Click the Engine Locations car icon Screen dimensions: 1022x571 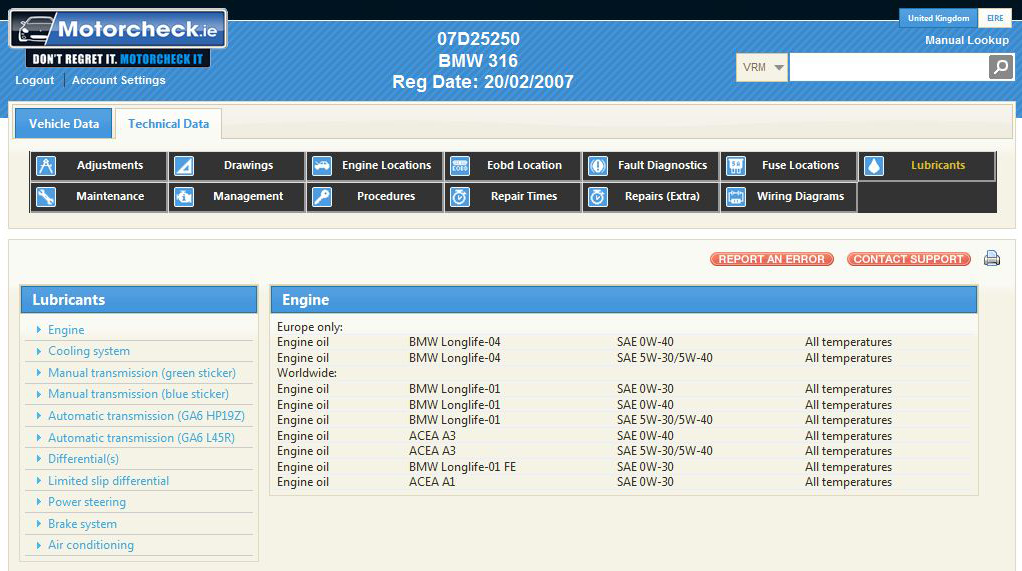click(x=322, y=166)
